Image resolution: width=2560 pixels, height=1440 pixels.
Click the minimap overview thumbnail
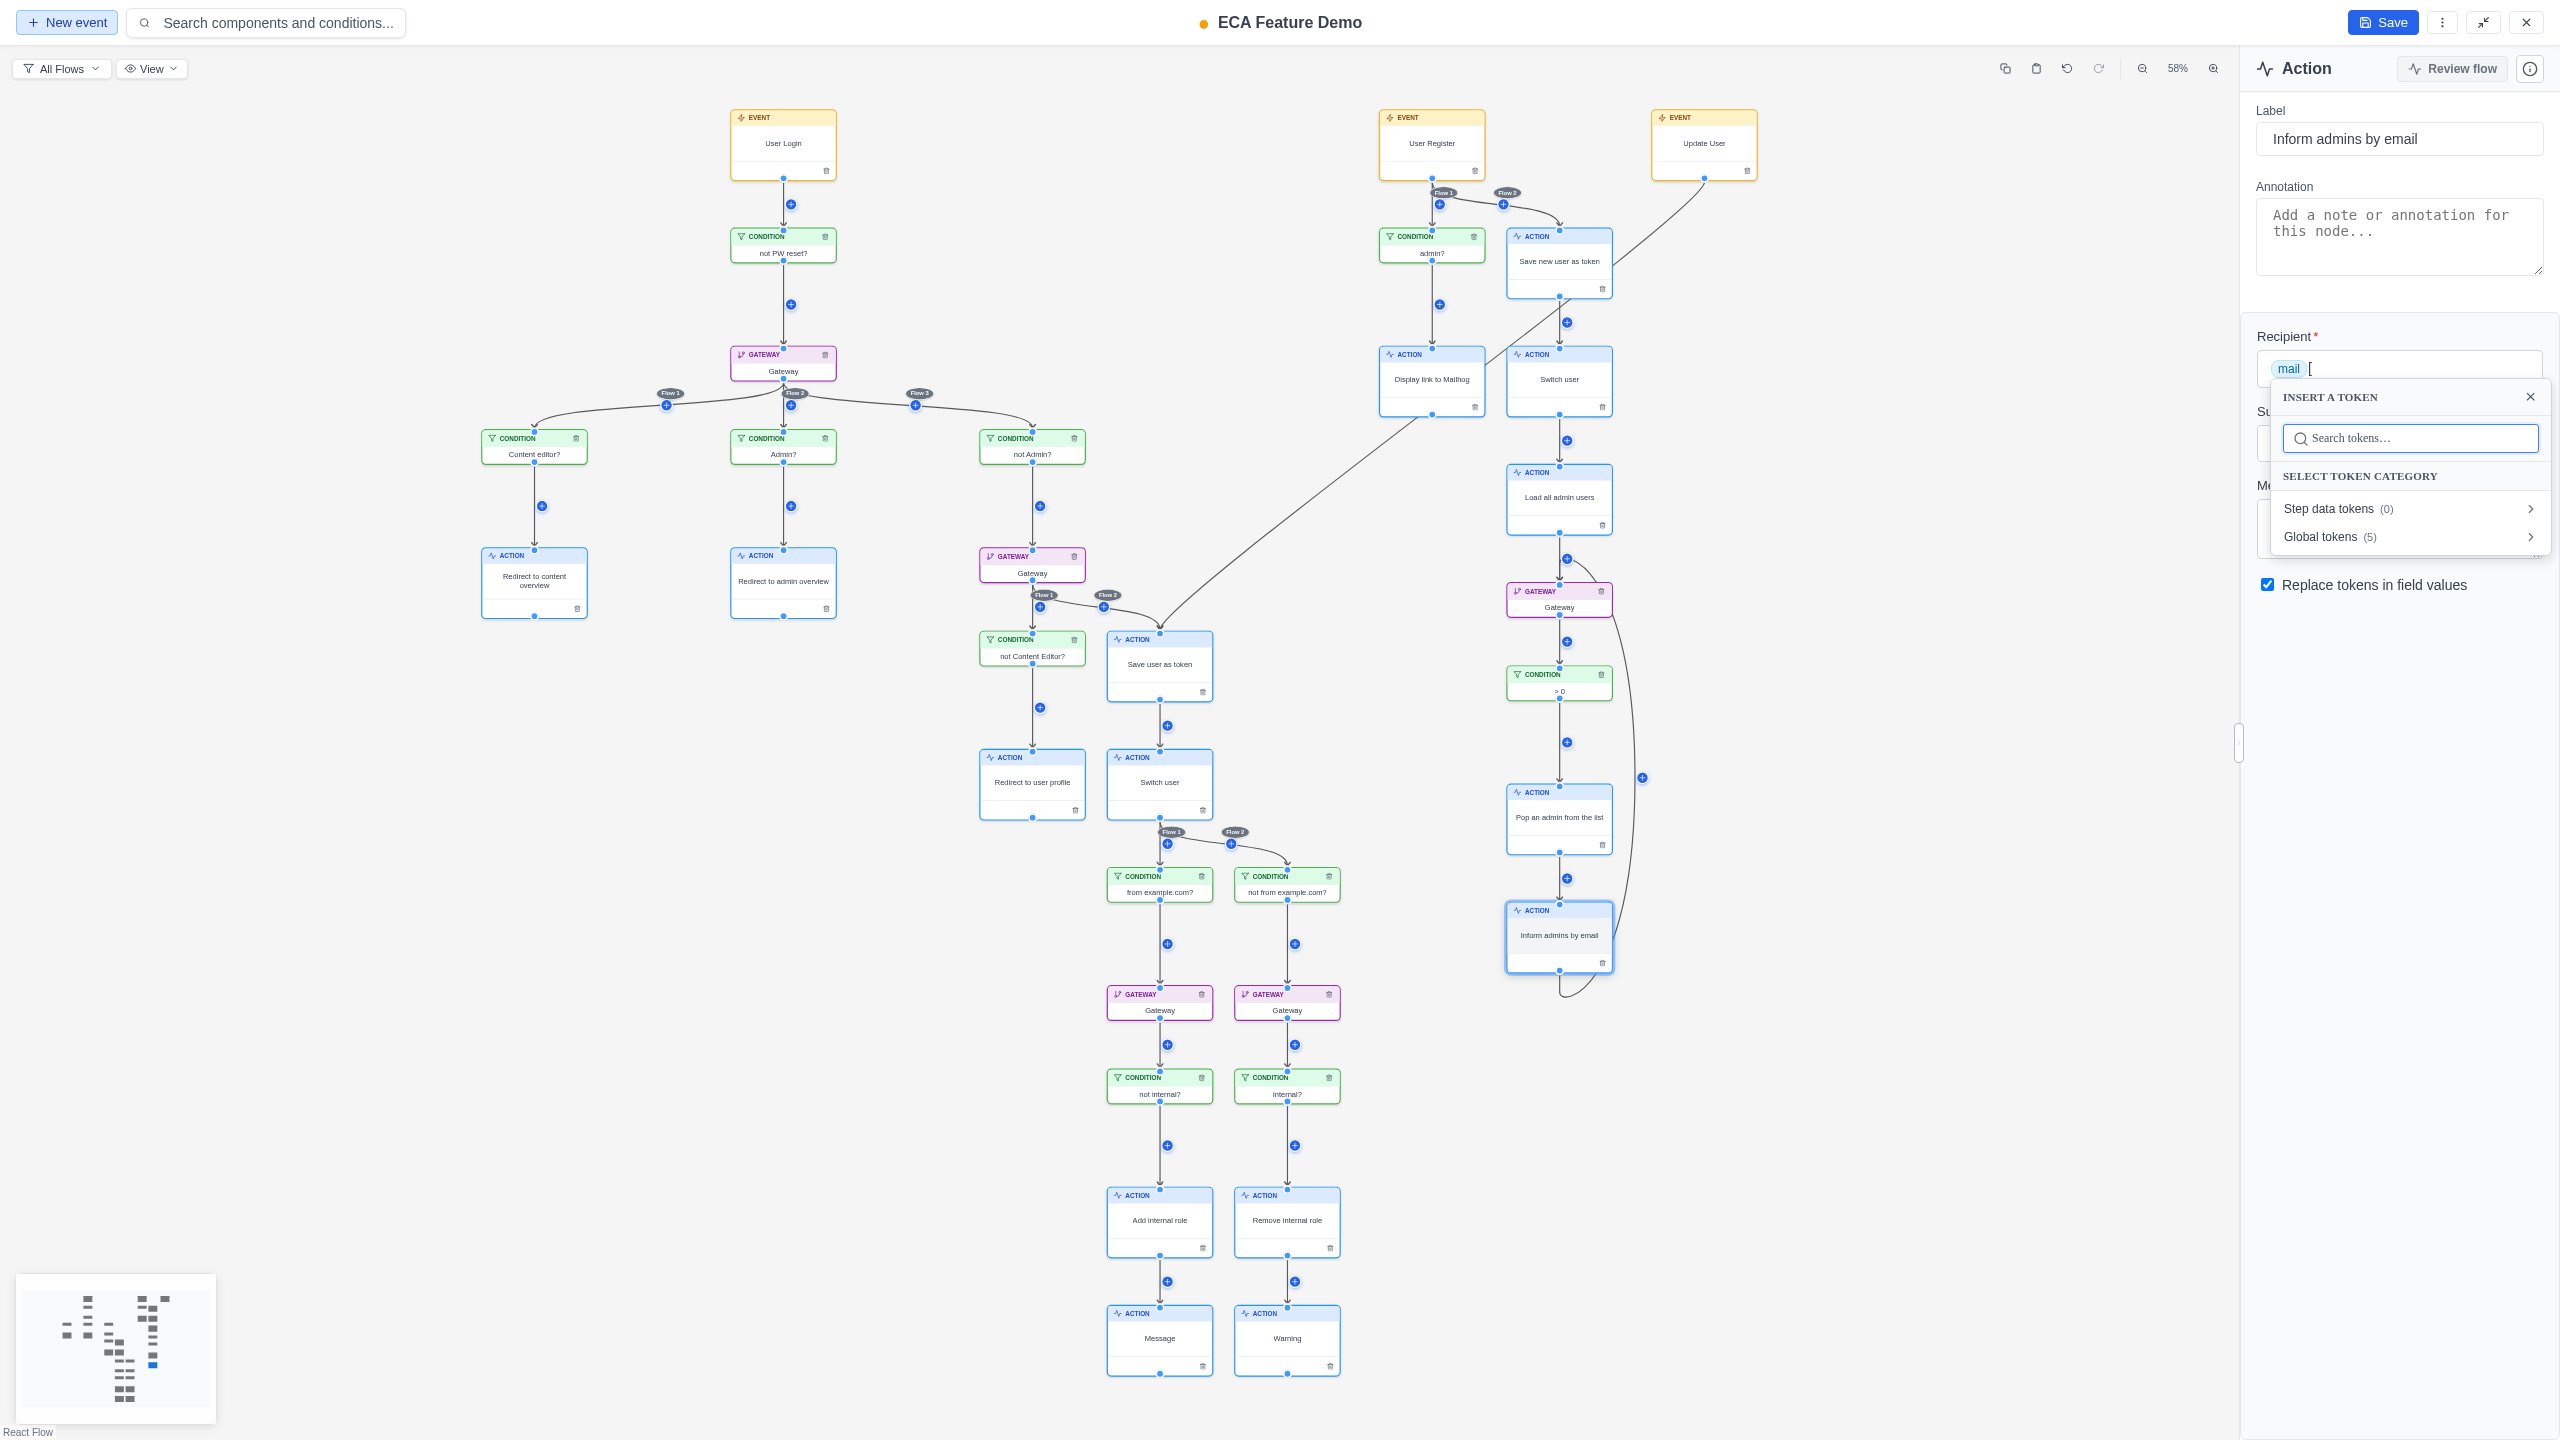click(x=116, y=1349)
